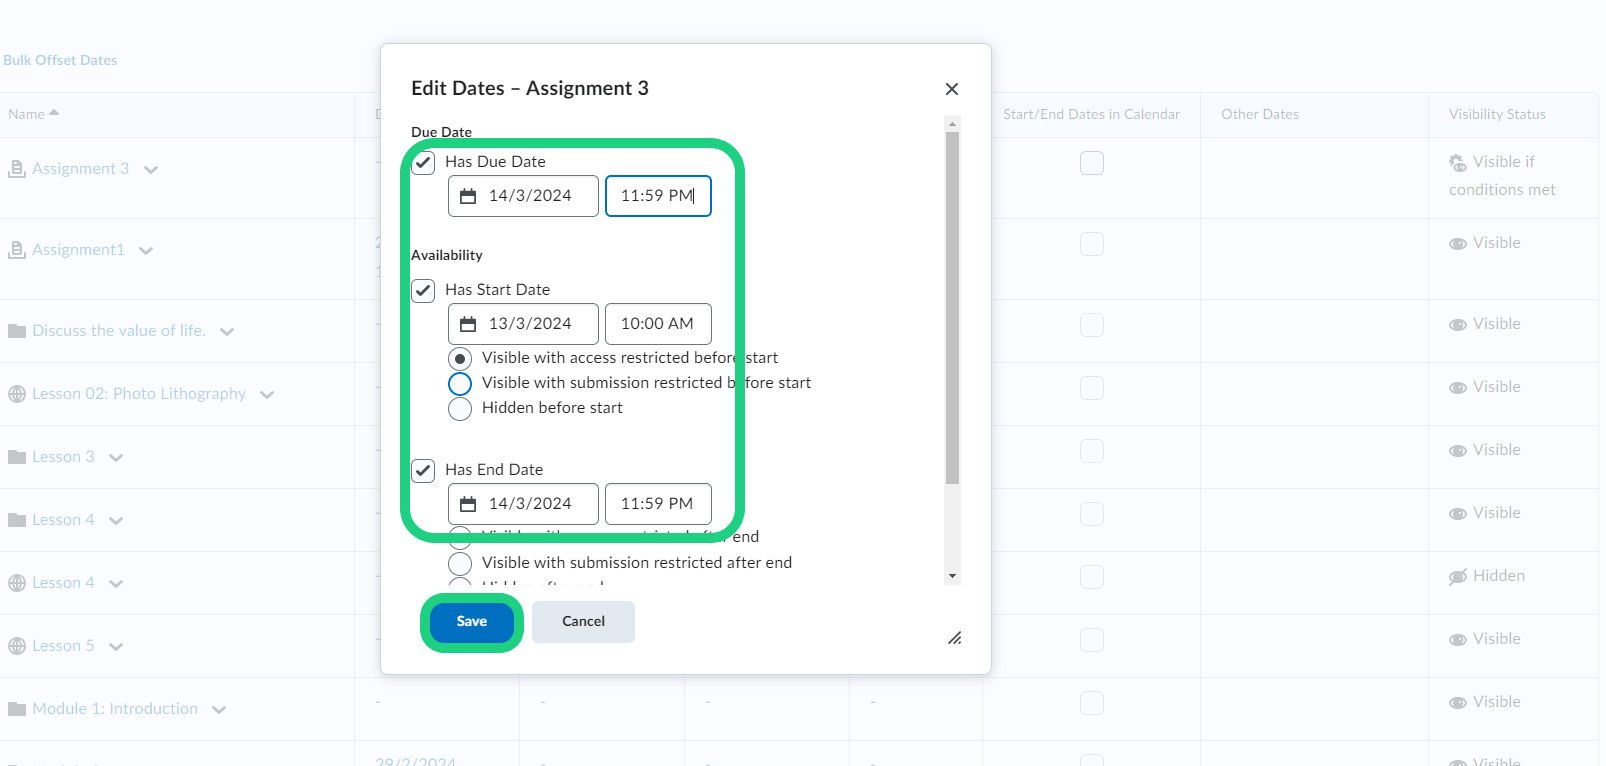Cancel the Edit Dates dialog
Image resolution: width=1606 pixels, height=766 pixels.
583,622
